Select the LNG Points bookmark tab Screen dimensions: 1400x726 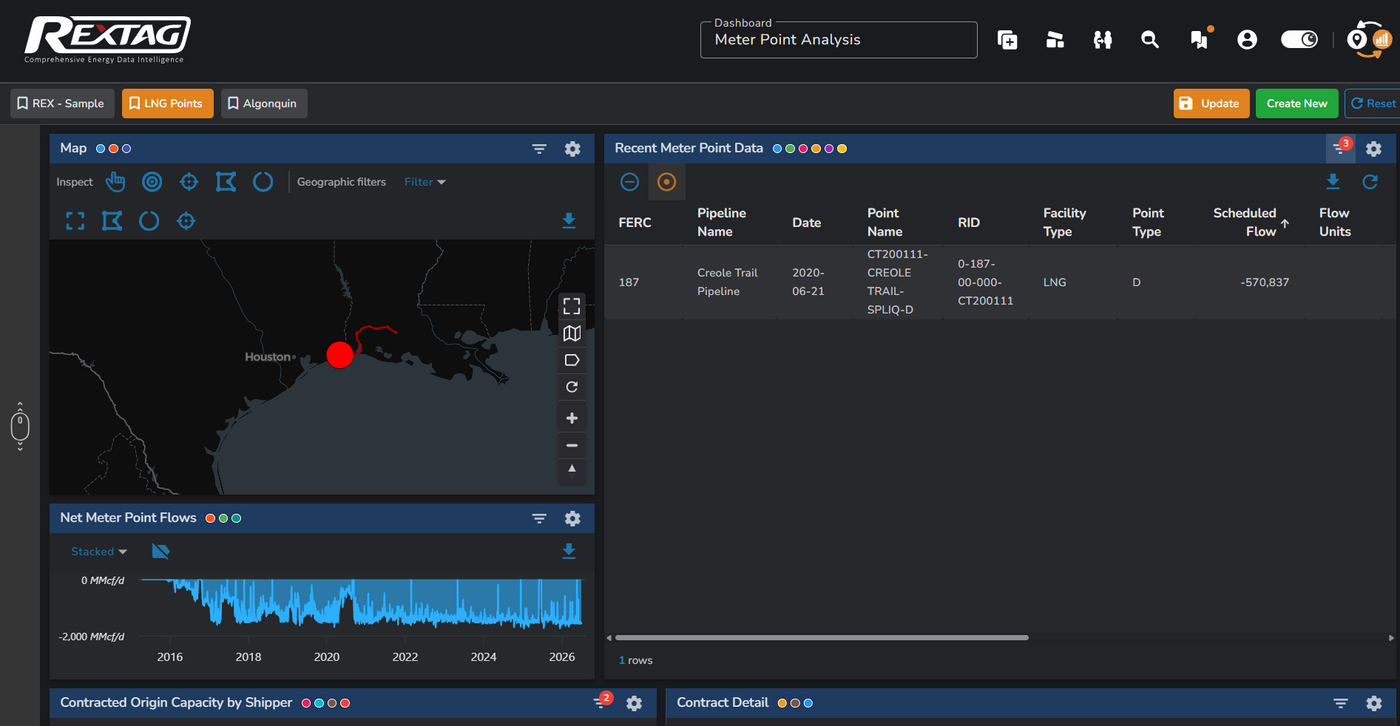click(168, 103)
